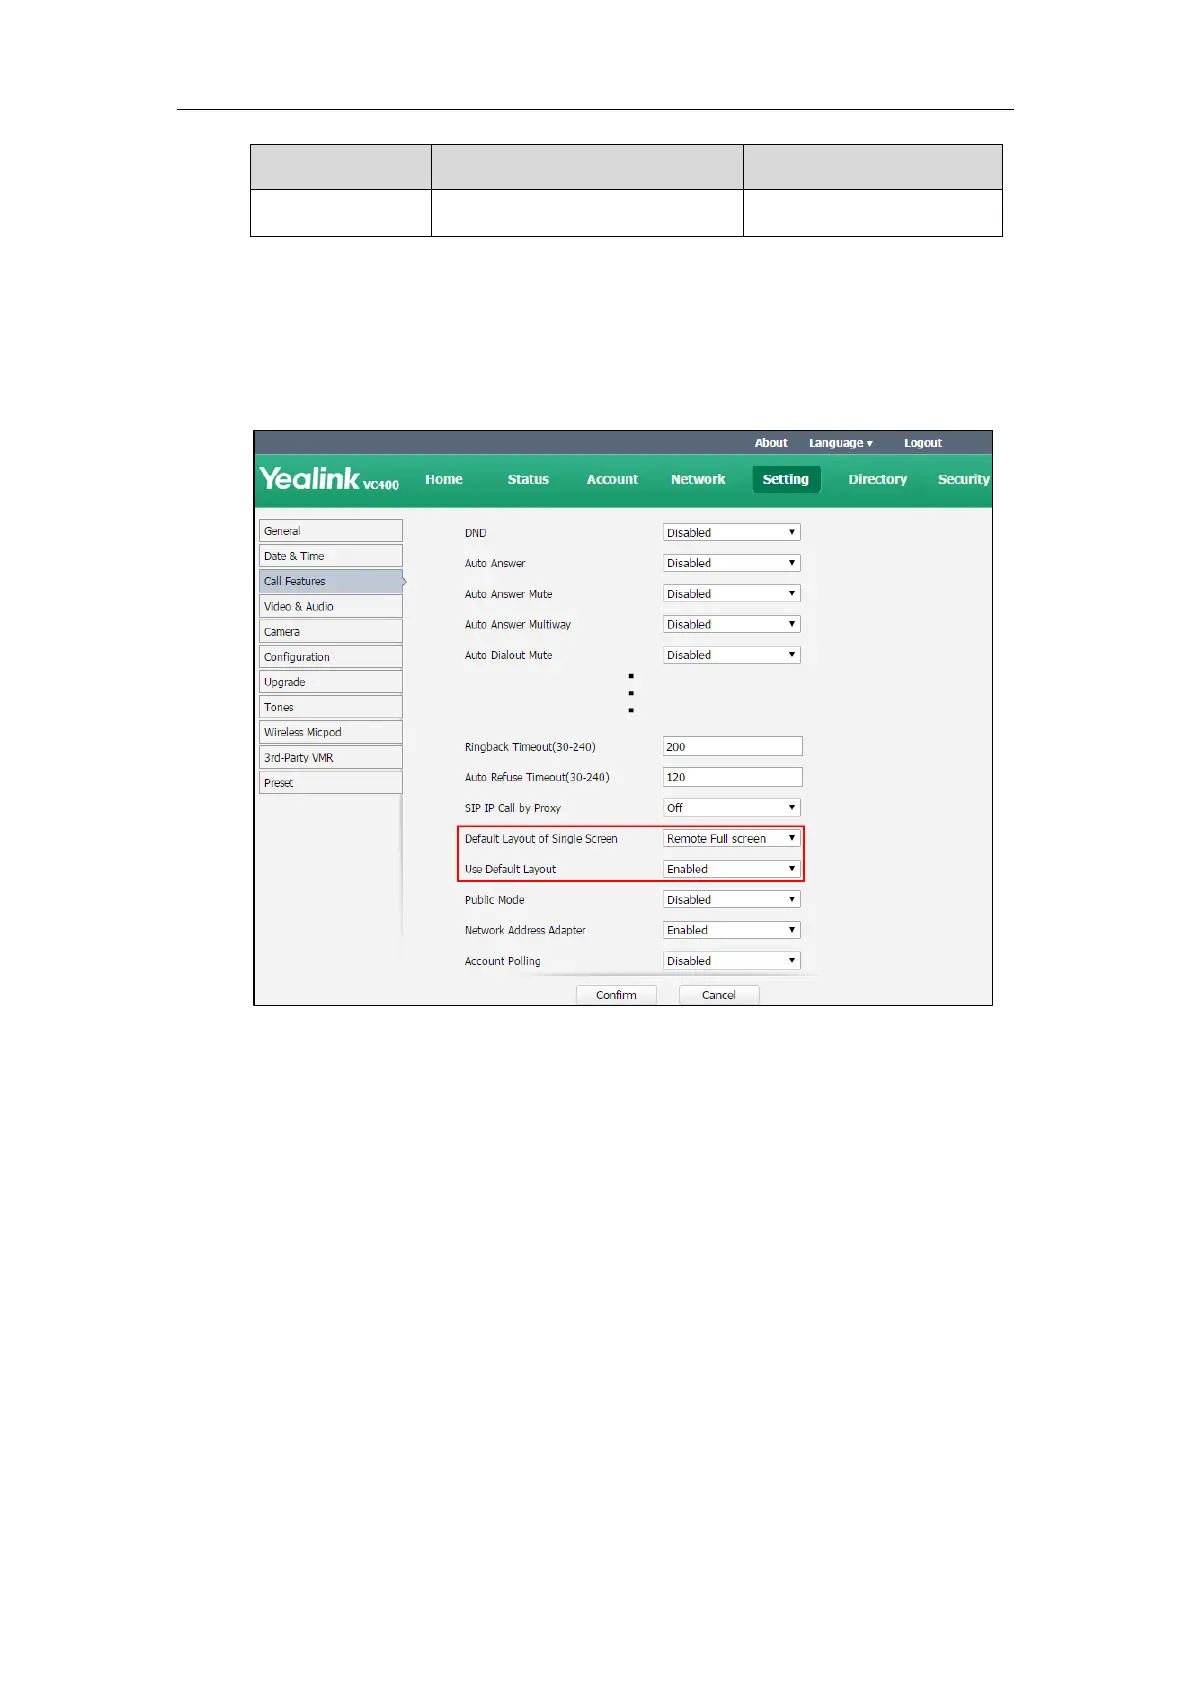This screenshot has height=1684, width=1191.
Task: Expand the DND dropdown
Action: [732, 533]
